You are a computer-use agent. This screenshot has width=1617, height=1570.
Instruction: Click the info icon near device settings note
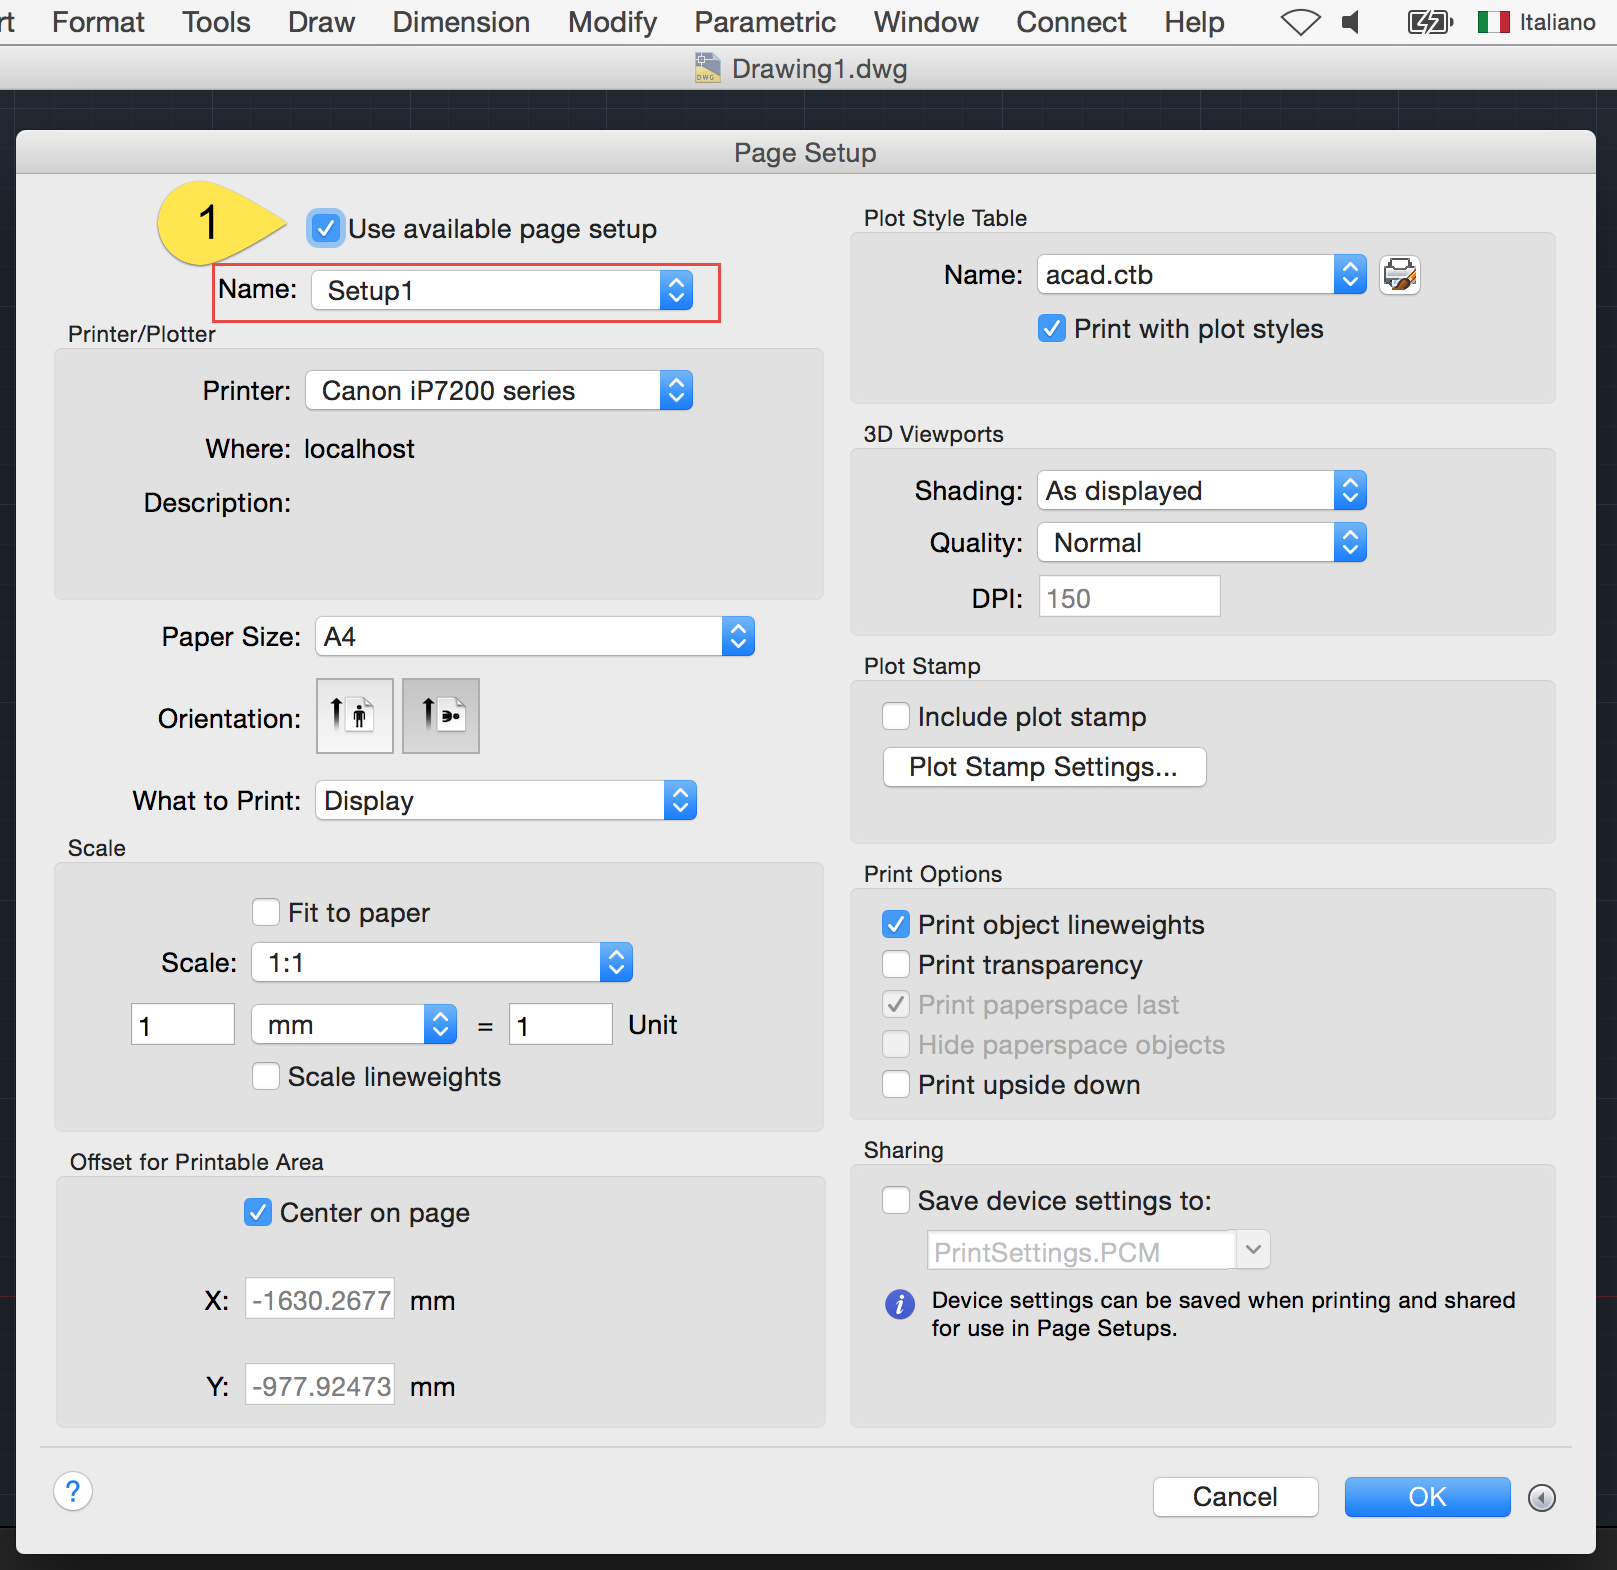[x=898, y=1305]
